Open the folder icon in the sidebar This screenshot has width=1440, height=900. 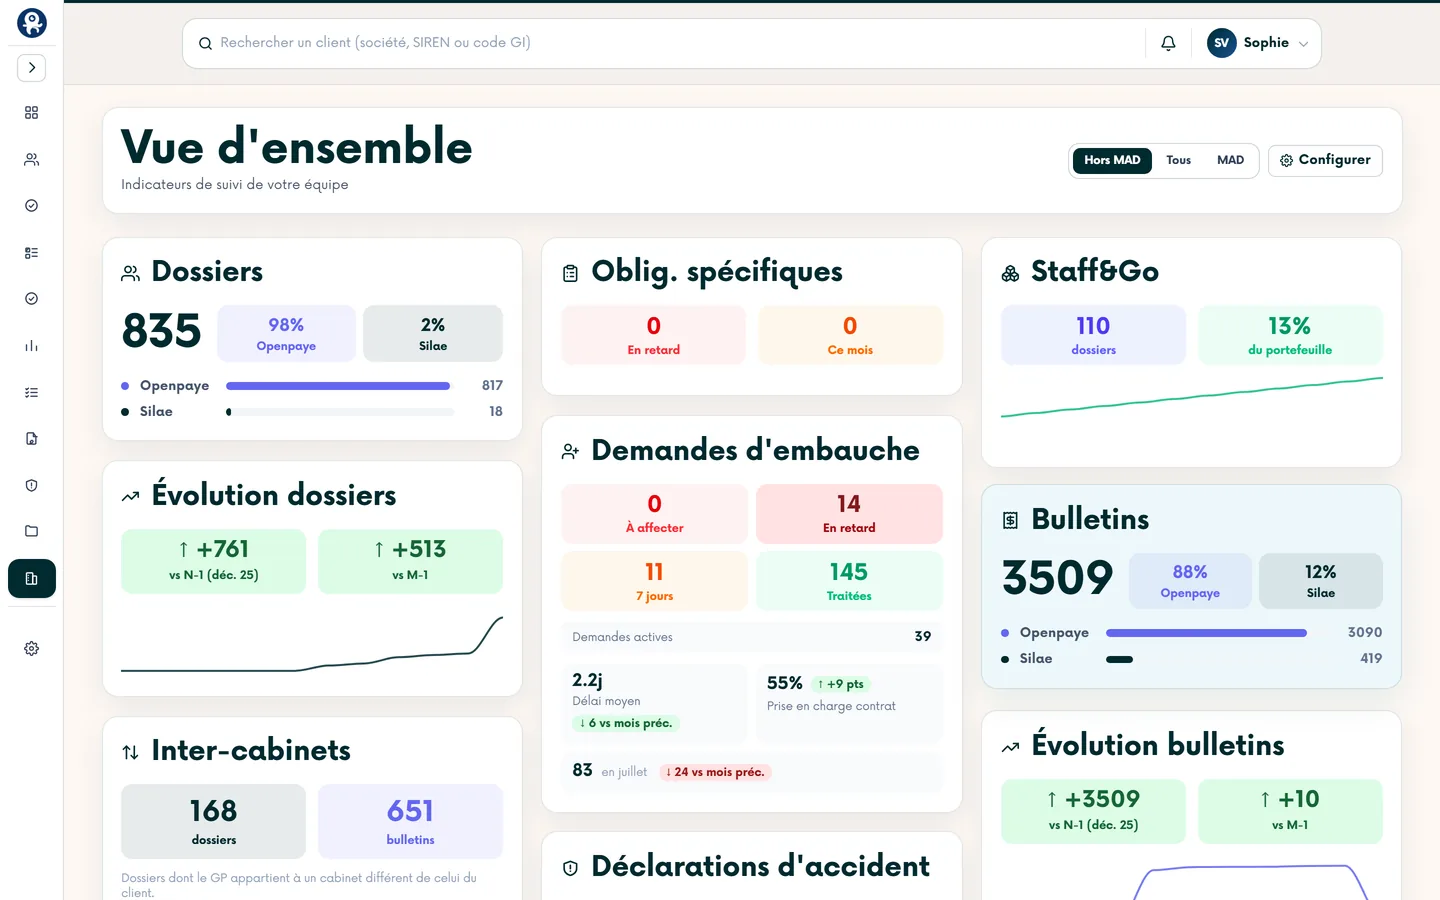point(32,531)
